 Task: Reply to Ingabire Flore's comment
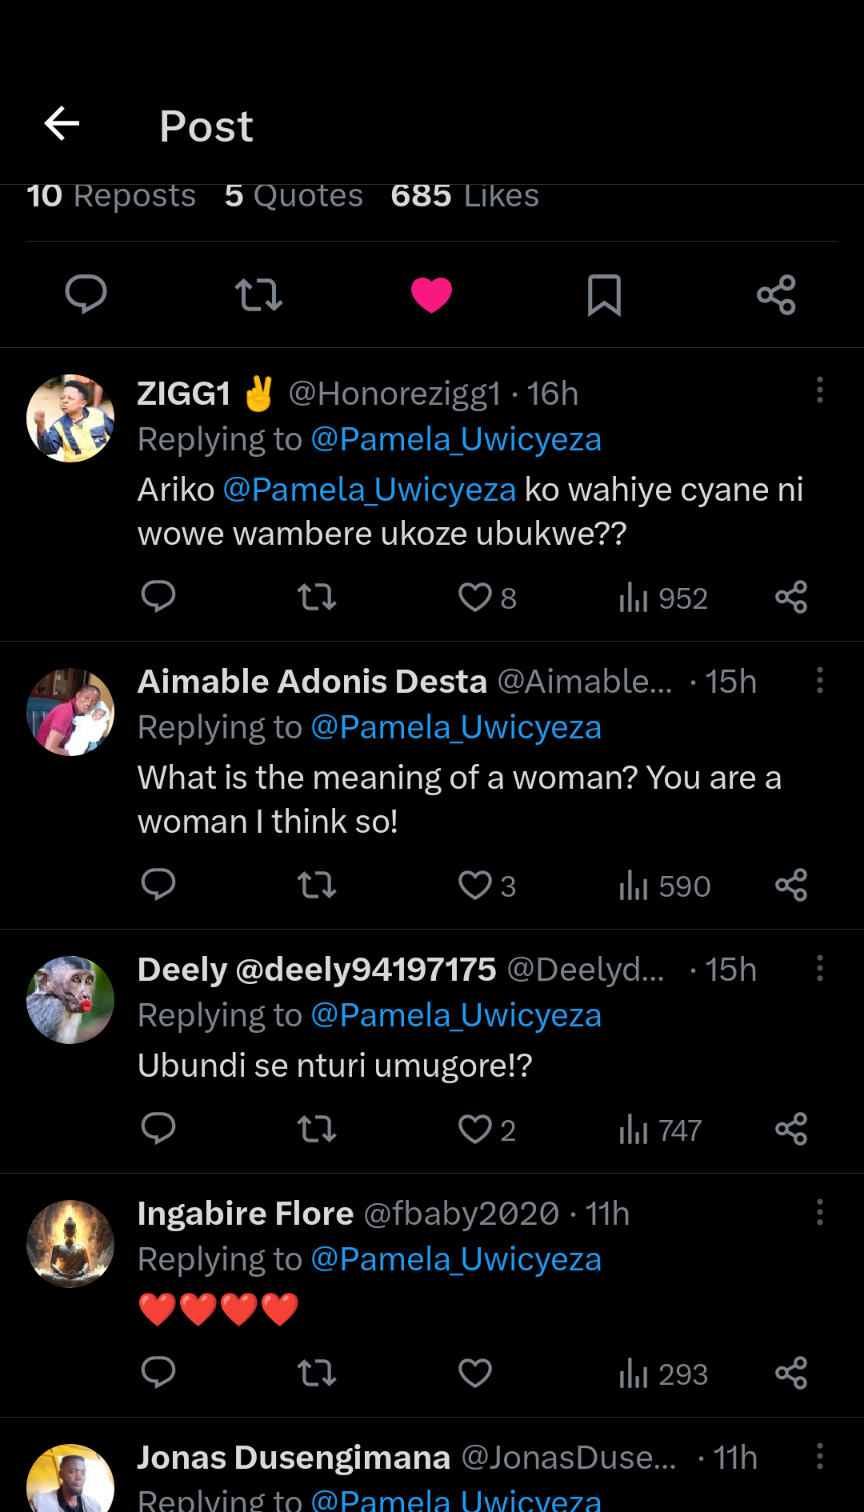click(159, 1373)
